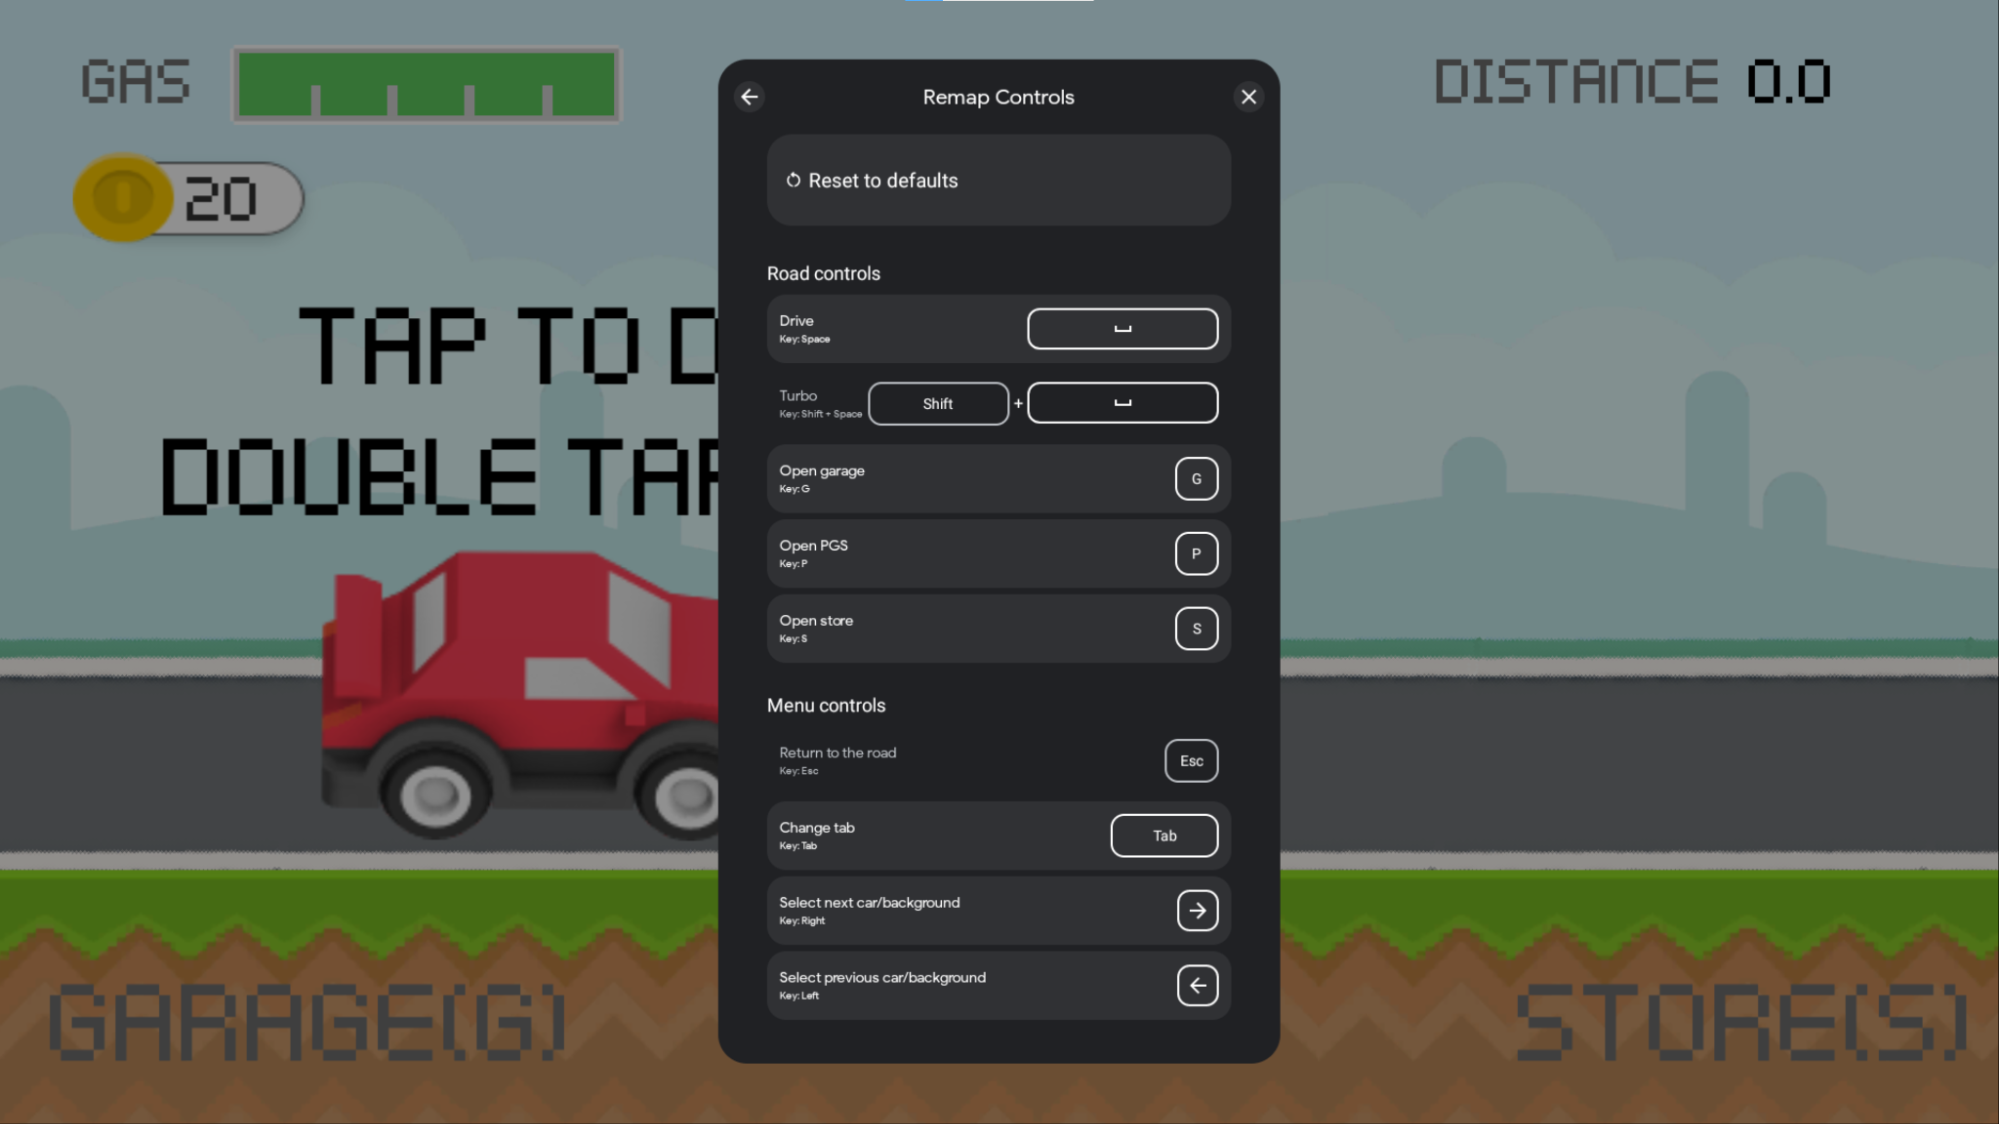Click the close X button on remap dialog
The width and height of the screenshot is (1999, 1125).
[1249, 96]
